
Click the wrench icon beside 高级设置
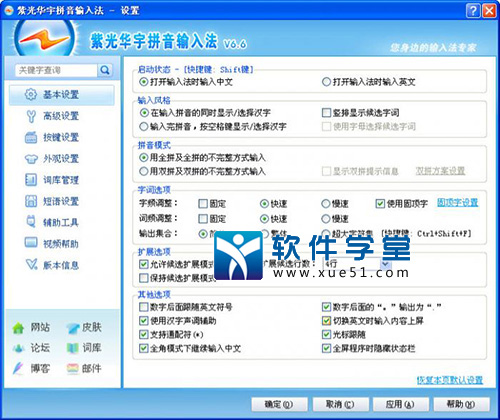(31, 116)
